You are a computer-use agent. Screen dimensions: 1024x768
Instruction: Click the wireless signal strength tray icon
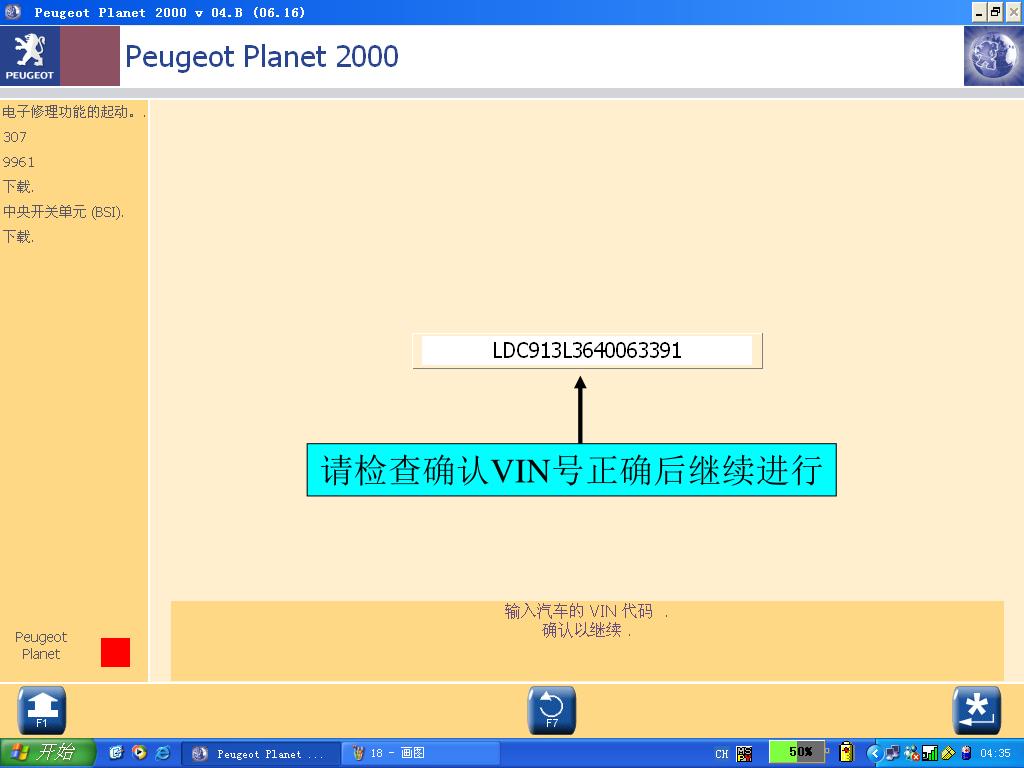(929, 754)
